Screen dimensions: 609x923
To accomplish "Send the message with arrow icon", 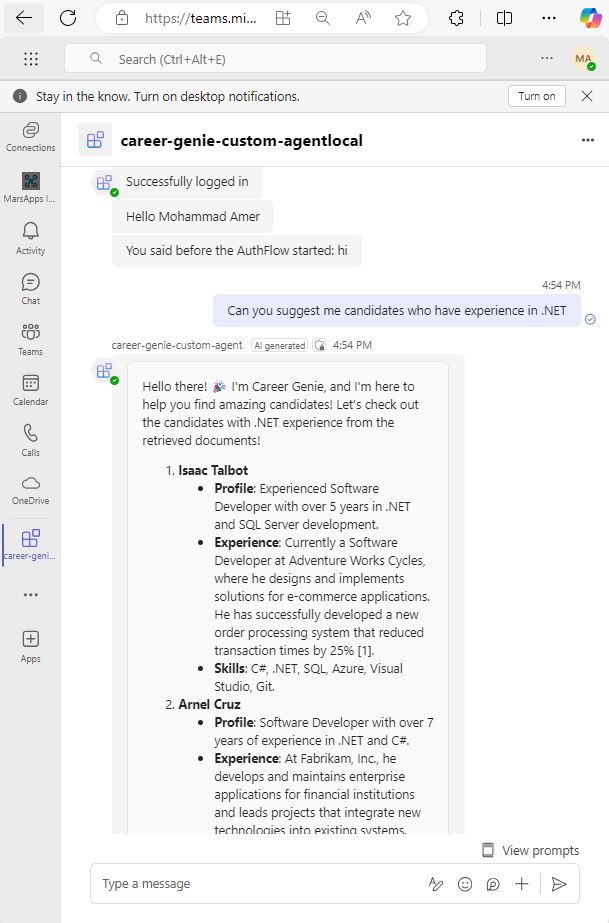I will [559, 884].
